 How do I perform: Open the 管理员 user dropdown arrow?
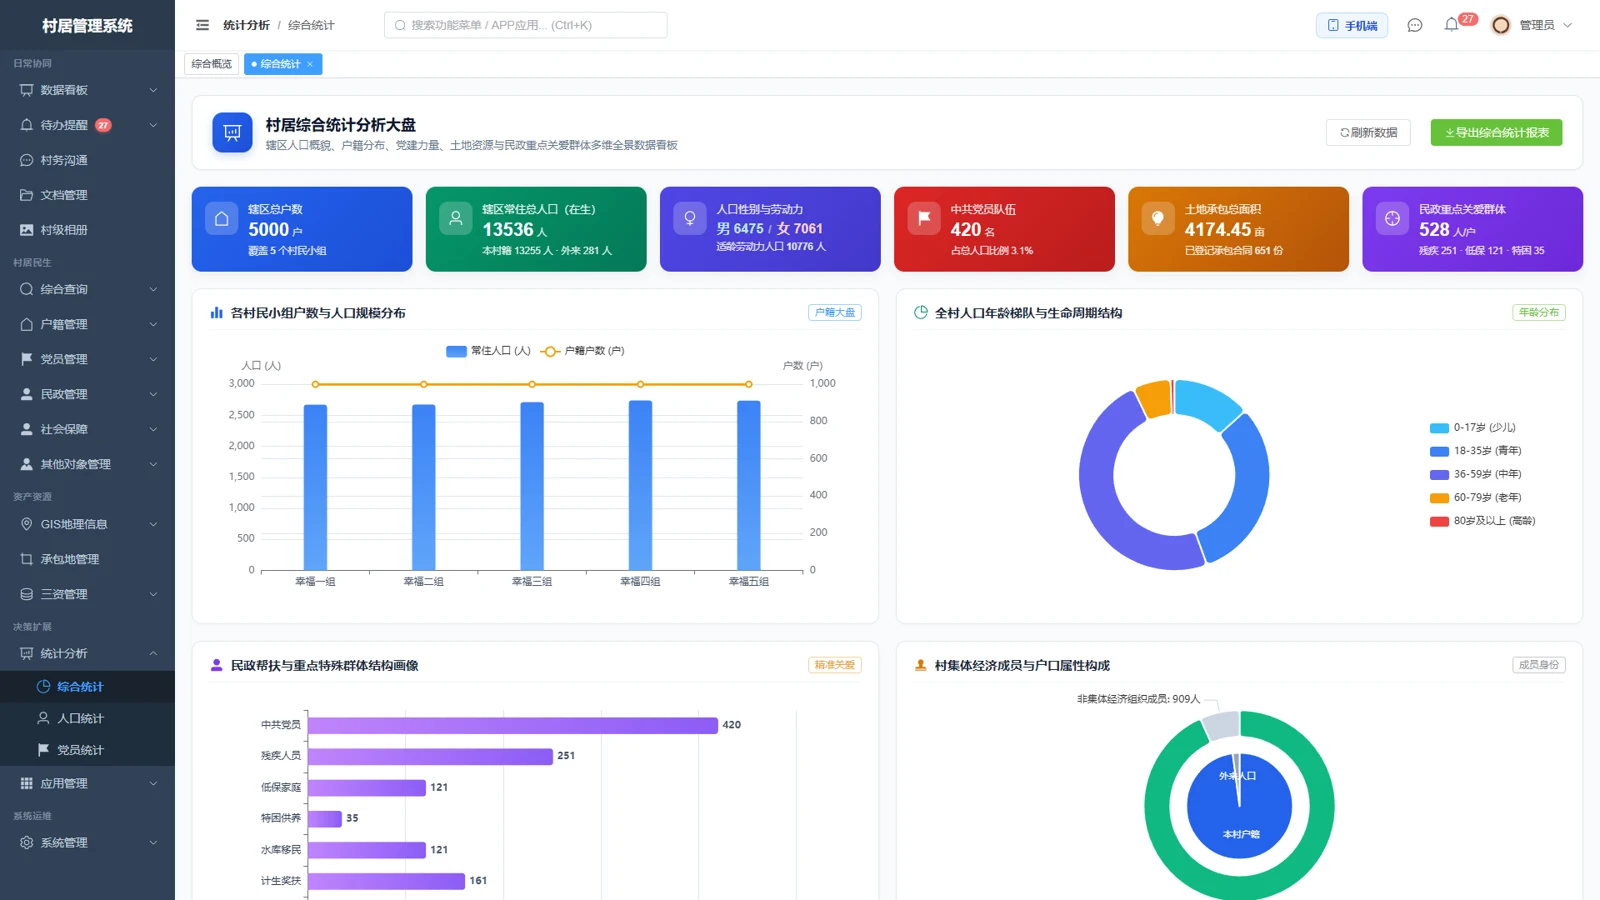1567,25
